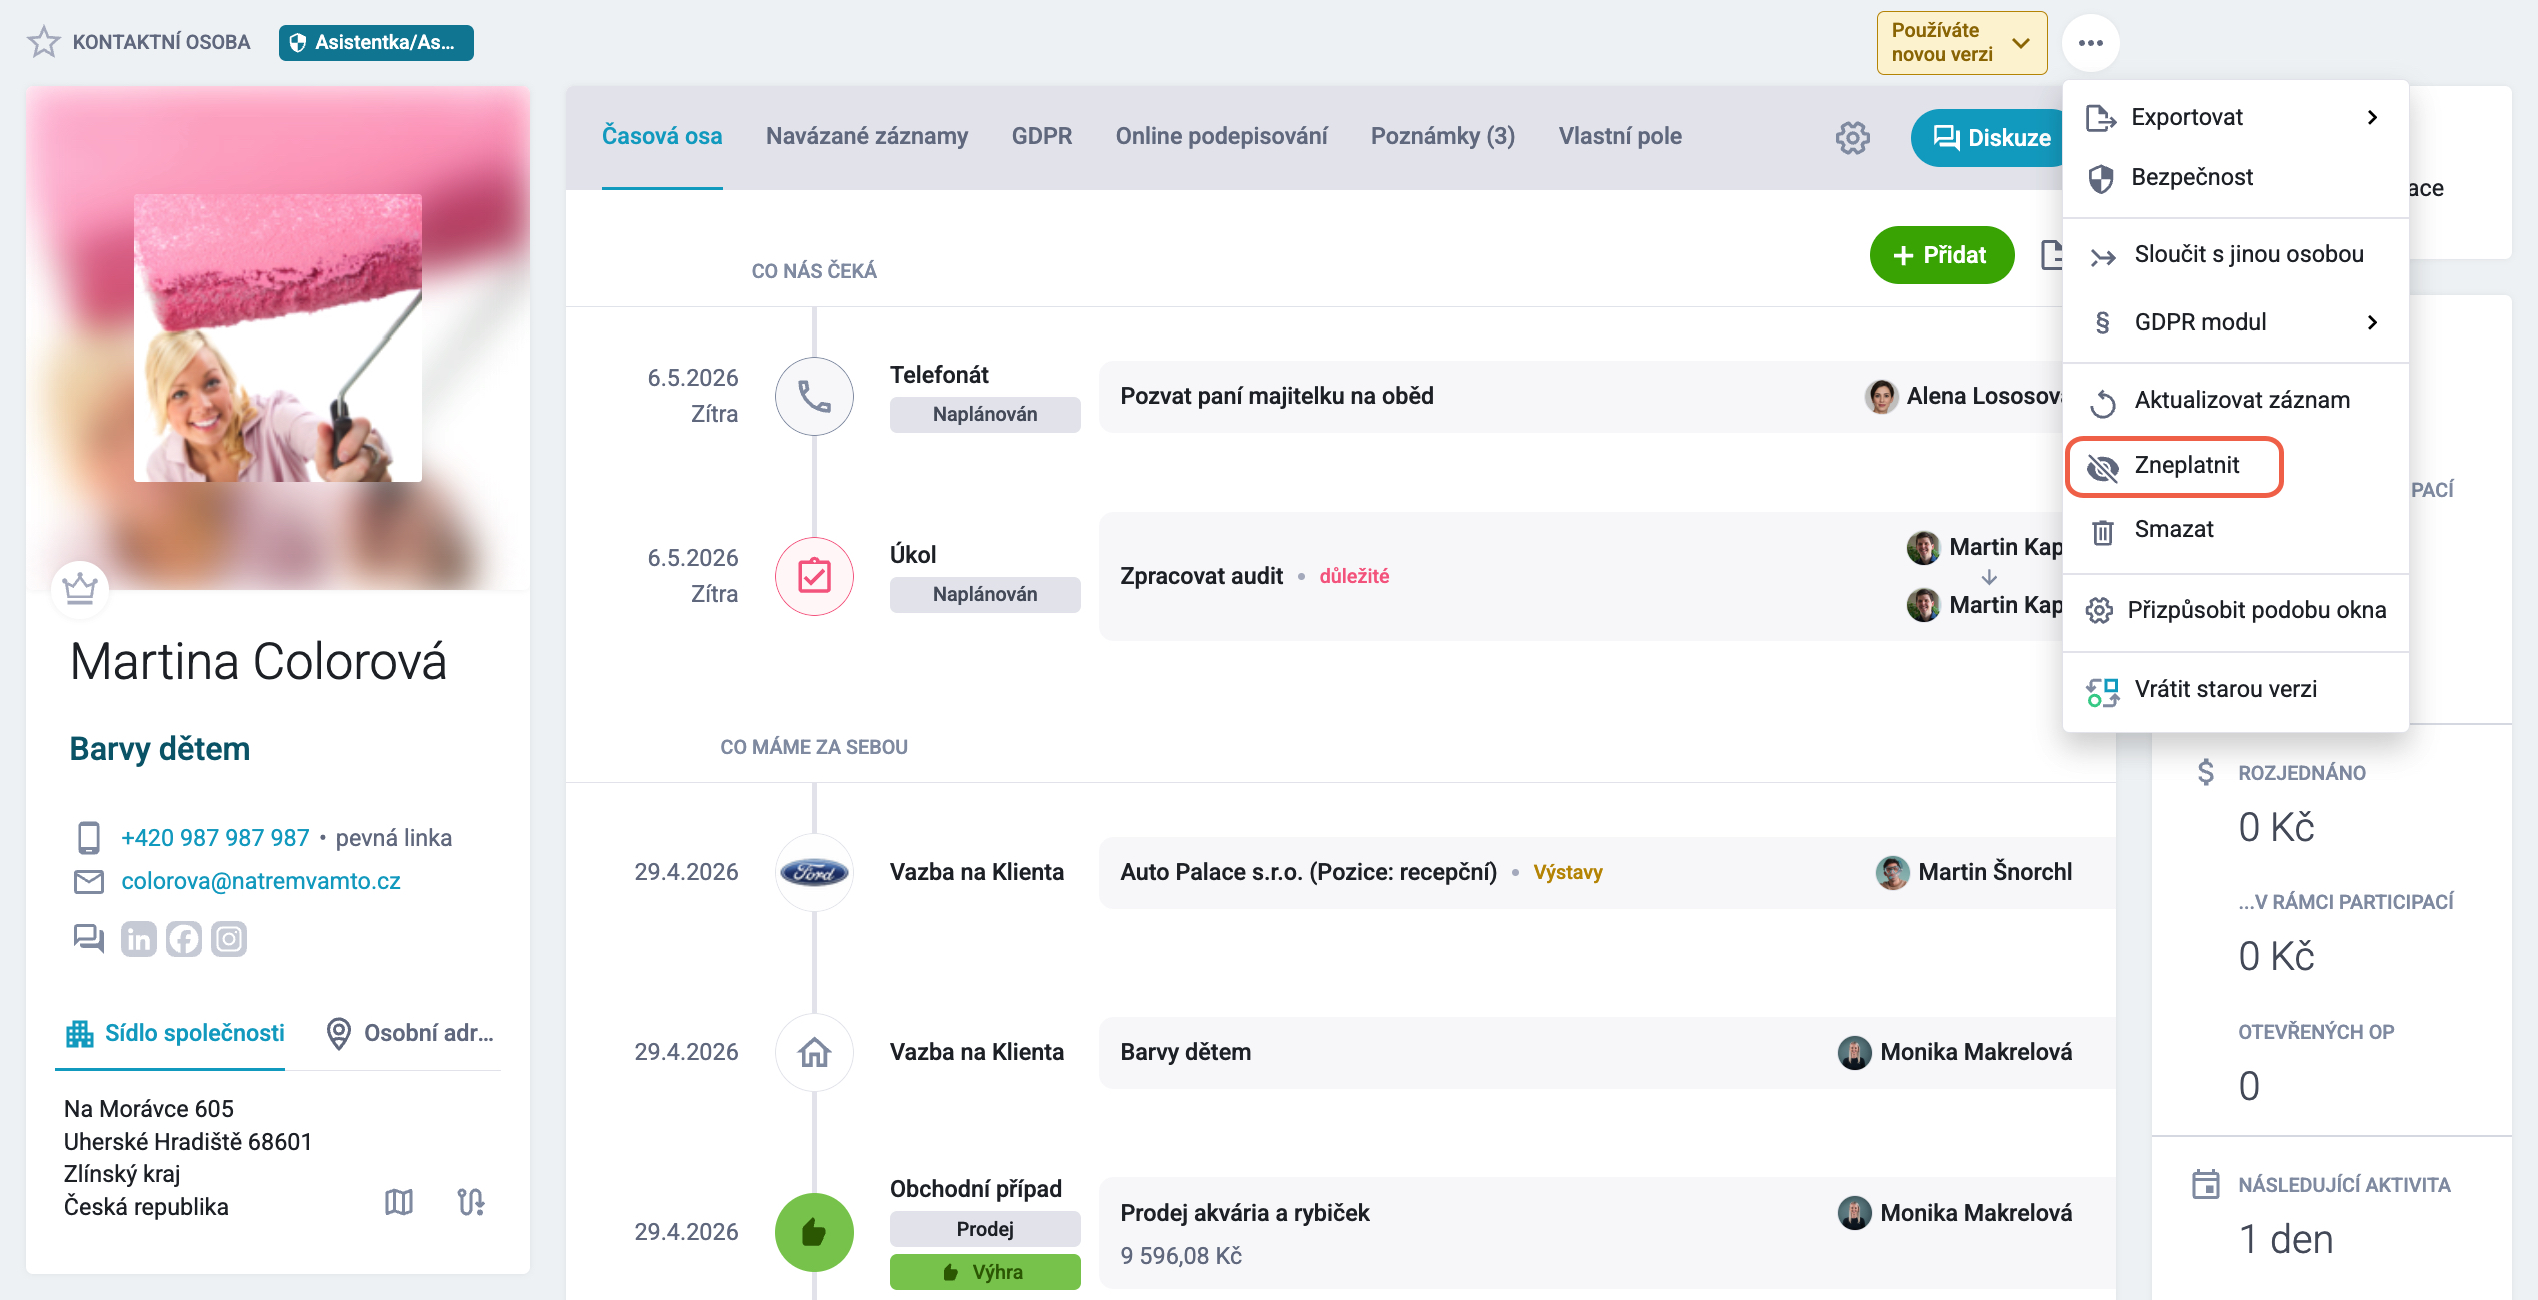This screenshot has width=2538, height=1300.
Task: Switch to the Navázané záznamy tab
Action: [x=867, y=137]
